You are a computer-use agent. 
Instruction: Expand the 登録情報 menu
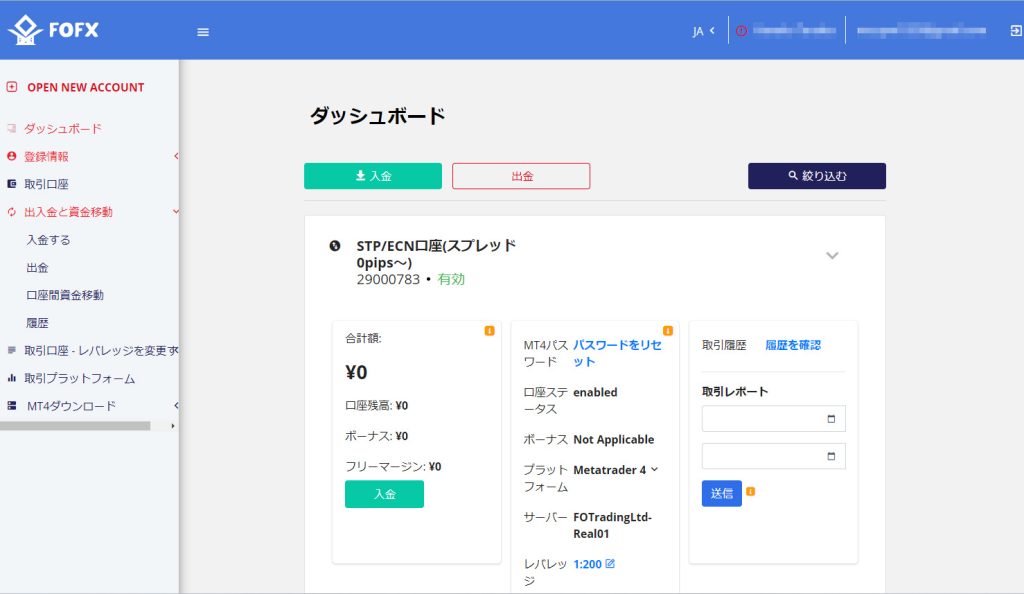tap(176, 156)
